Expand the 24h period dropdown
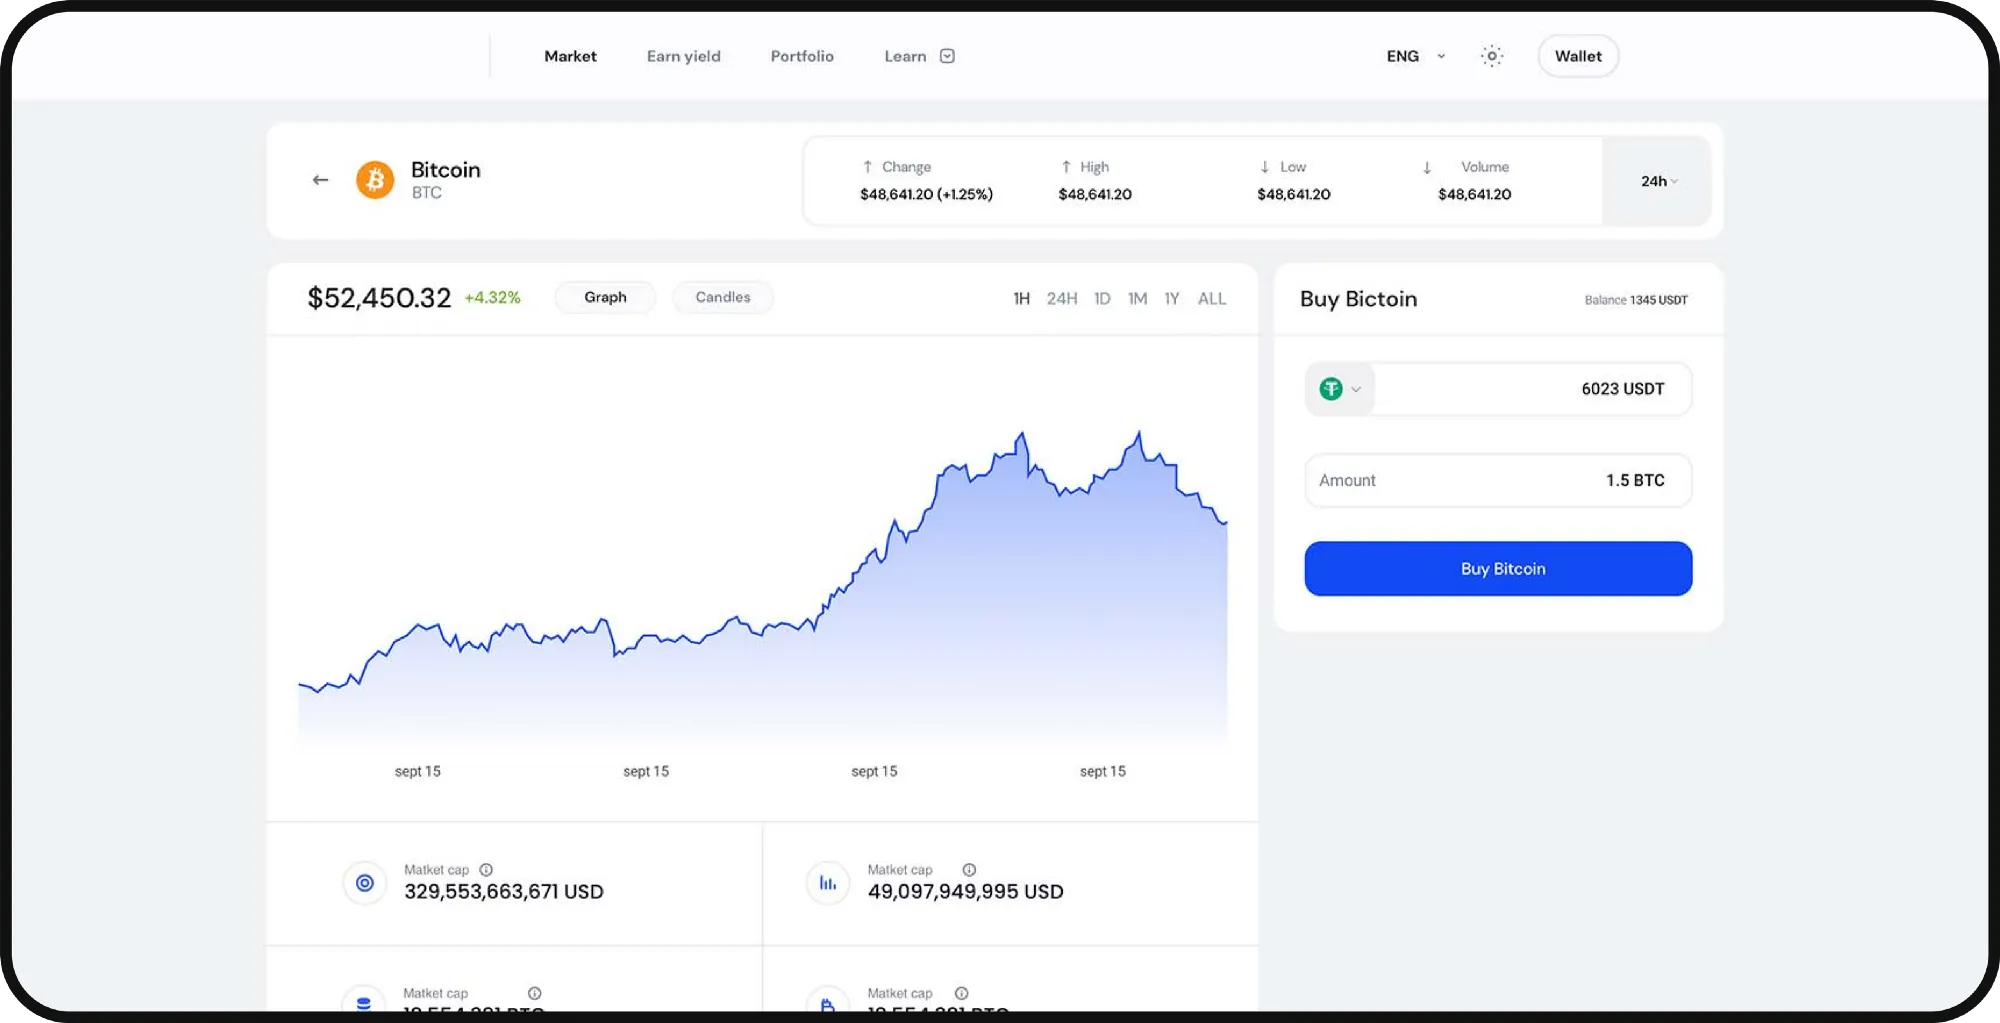The height and width of the screenshot is (1023, 2000). coord(1658,181)
